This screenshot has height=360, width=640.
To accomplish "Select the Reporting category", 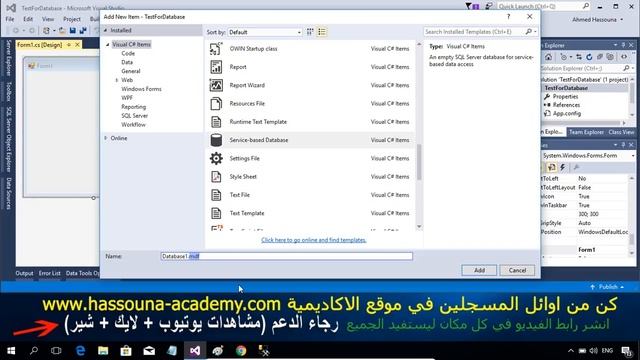I will [x=133, y=107].
